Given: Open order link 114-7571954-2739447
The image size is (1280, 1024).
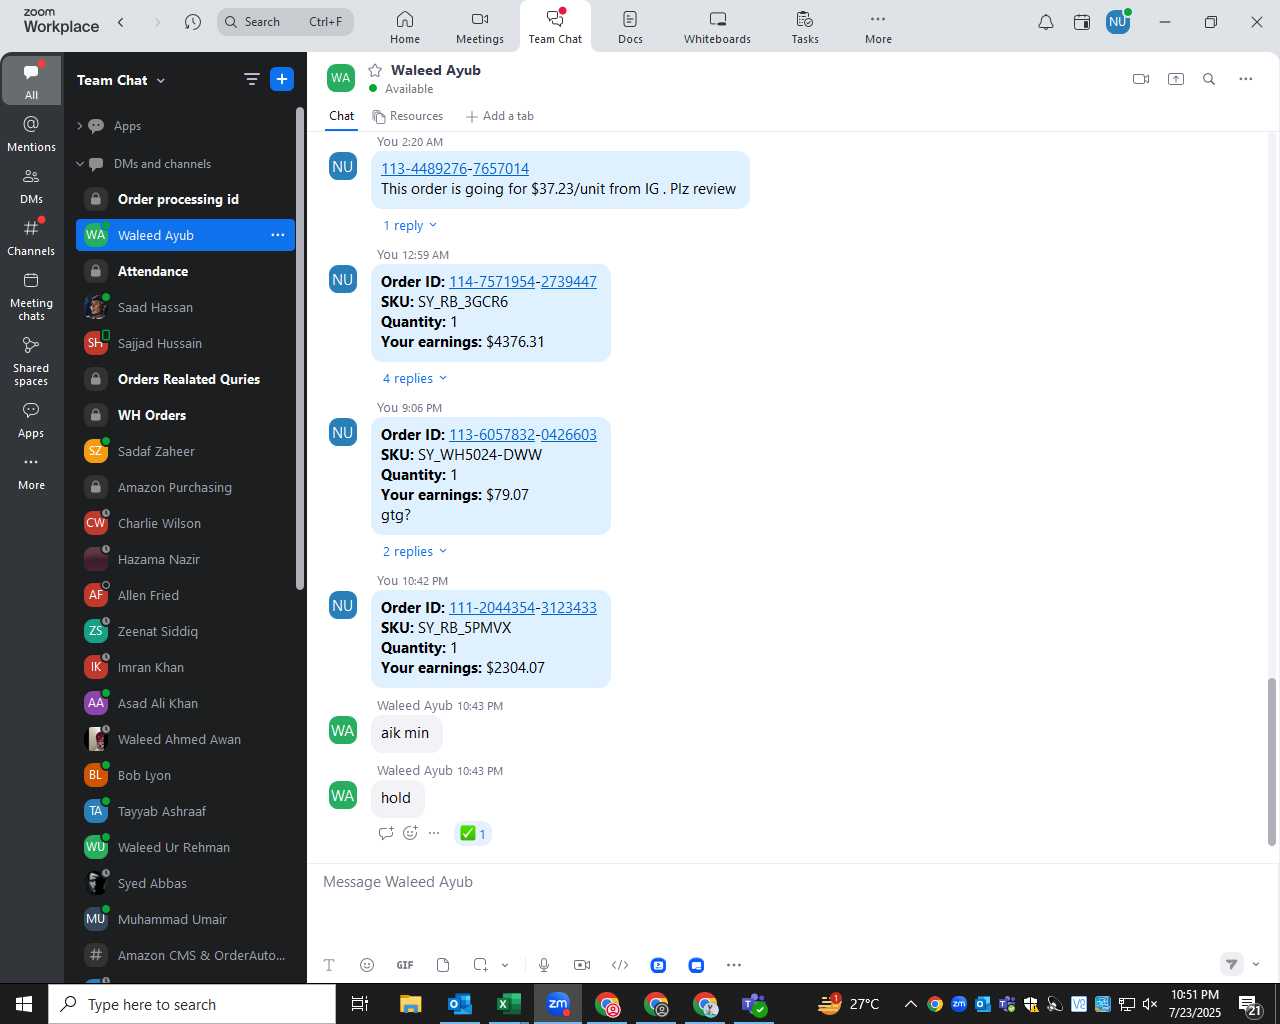Looking at the screenshot, I should (x=523, y=282).
